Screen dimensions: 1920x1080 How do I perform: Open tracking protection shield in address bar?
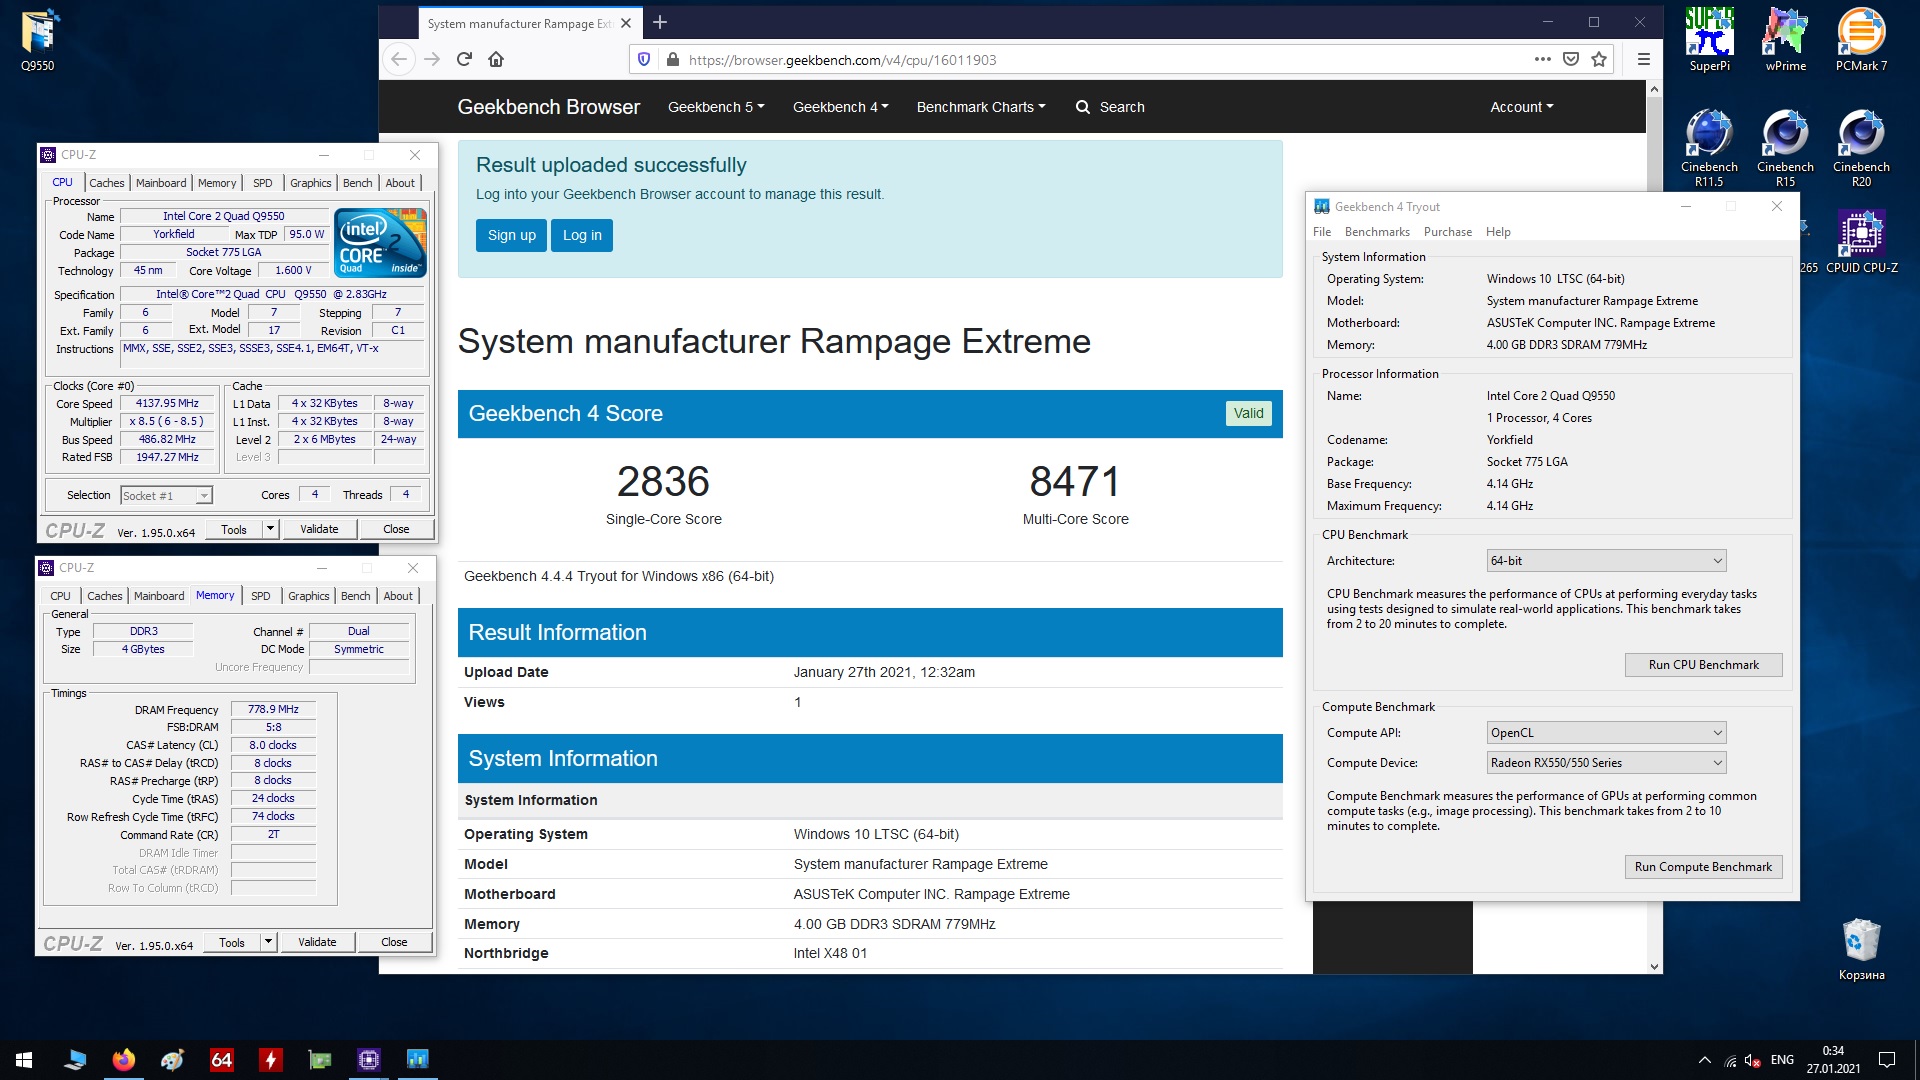644,59
